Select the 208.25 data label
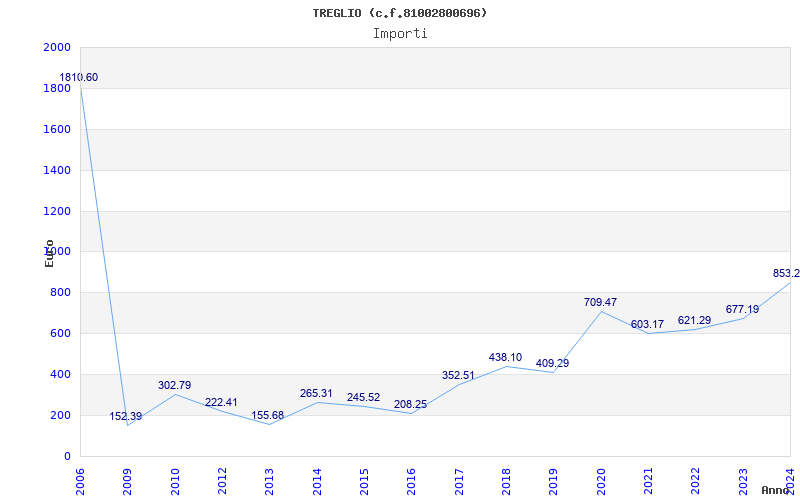Screen dimensions: 800x500 (410, 405)
